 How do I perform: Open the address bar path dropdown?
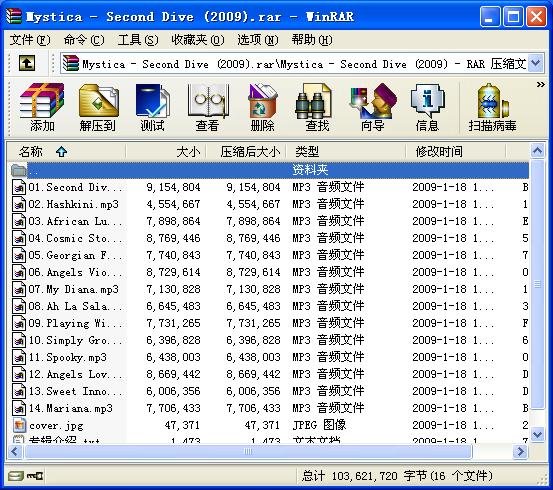(x=535, y=63)
